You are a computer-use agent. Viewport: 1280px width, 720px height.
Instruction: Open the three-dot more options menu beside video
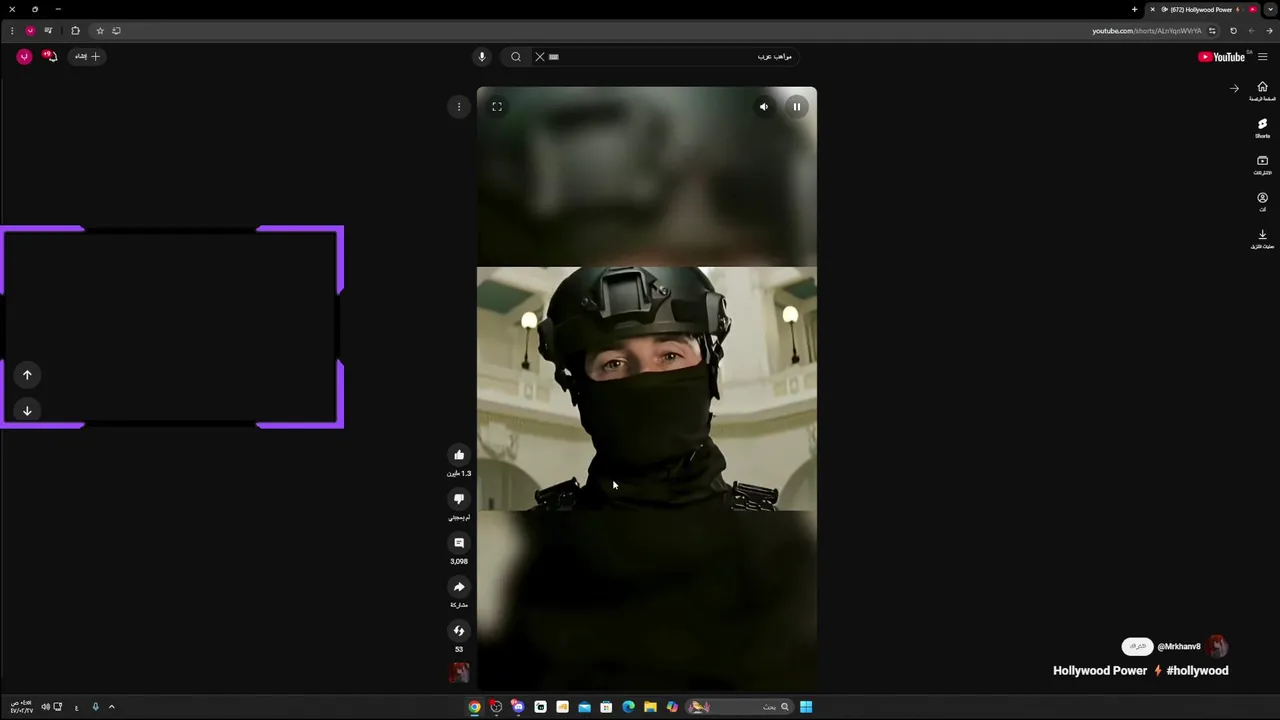[x=459, y=106]
